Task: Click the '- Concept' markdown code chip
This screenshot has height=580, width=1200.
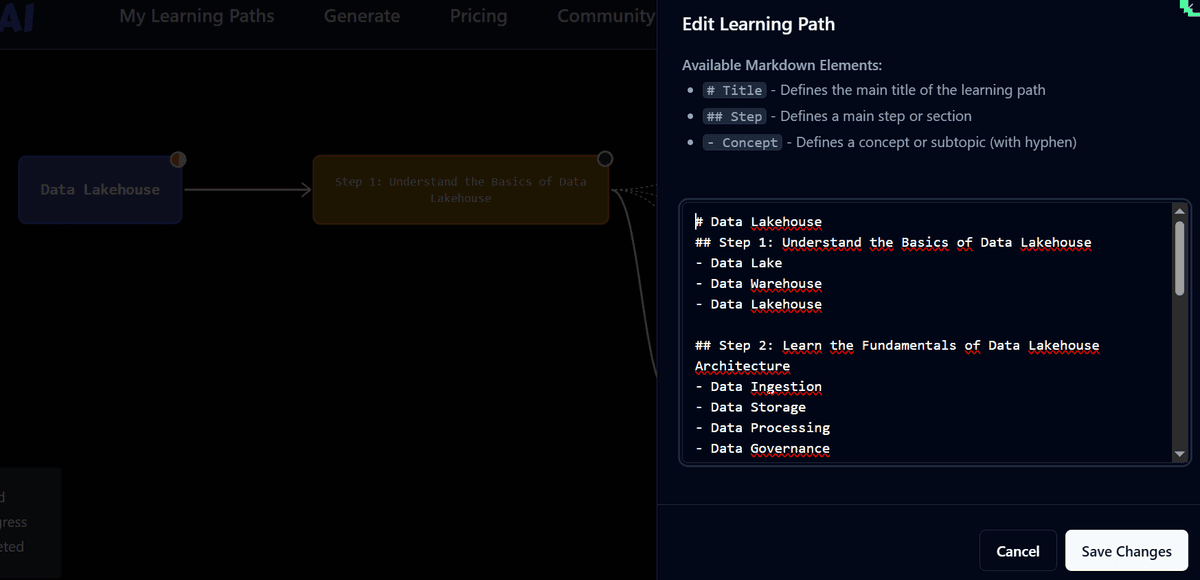Action: pyautogui.click(x=741, y=143)
